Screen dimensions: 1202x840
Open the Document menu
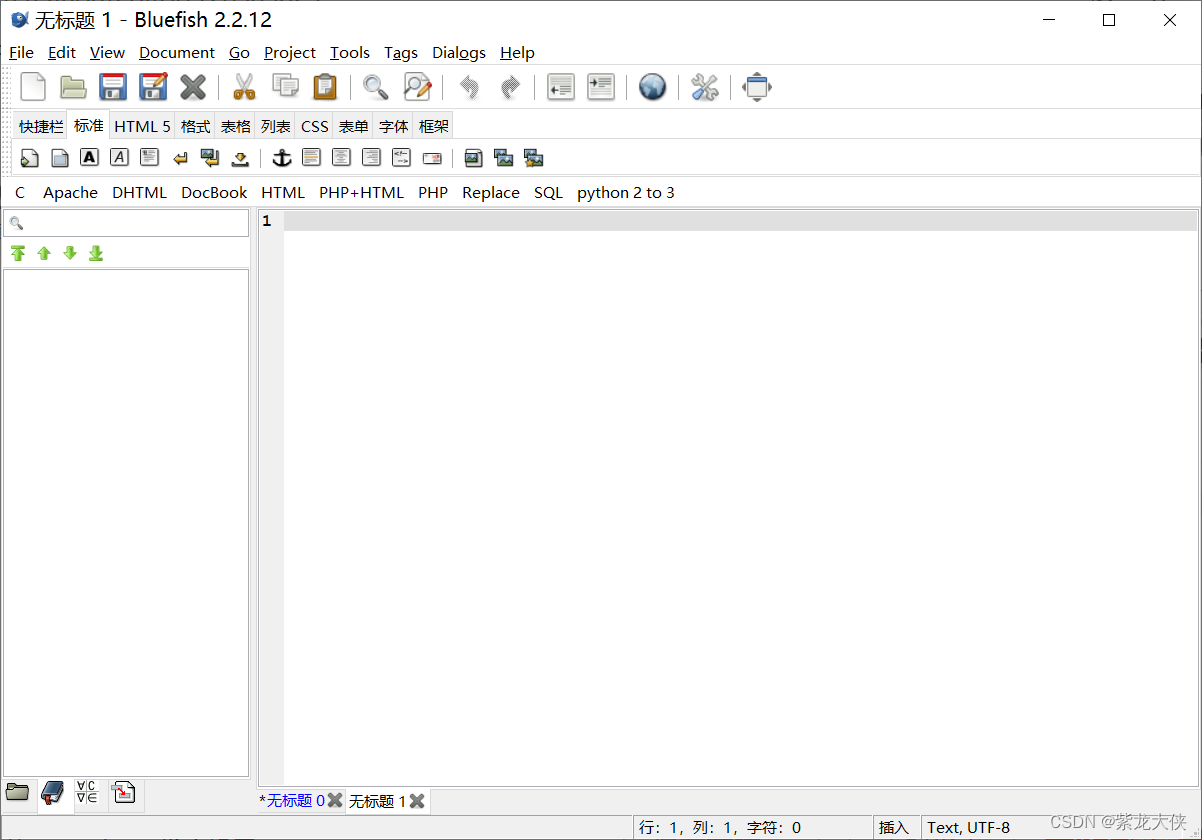177,52
